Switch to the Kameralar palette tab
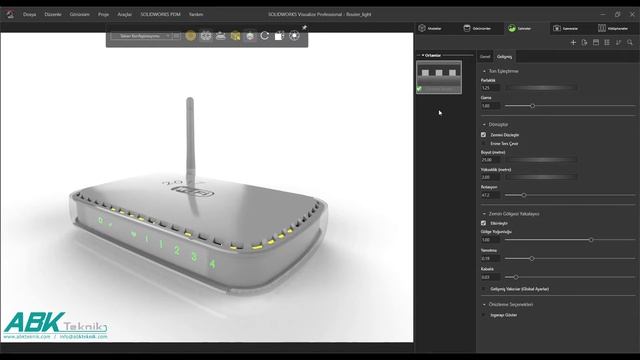This screenshot has height=360, width=640. (x=565, y=28)
